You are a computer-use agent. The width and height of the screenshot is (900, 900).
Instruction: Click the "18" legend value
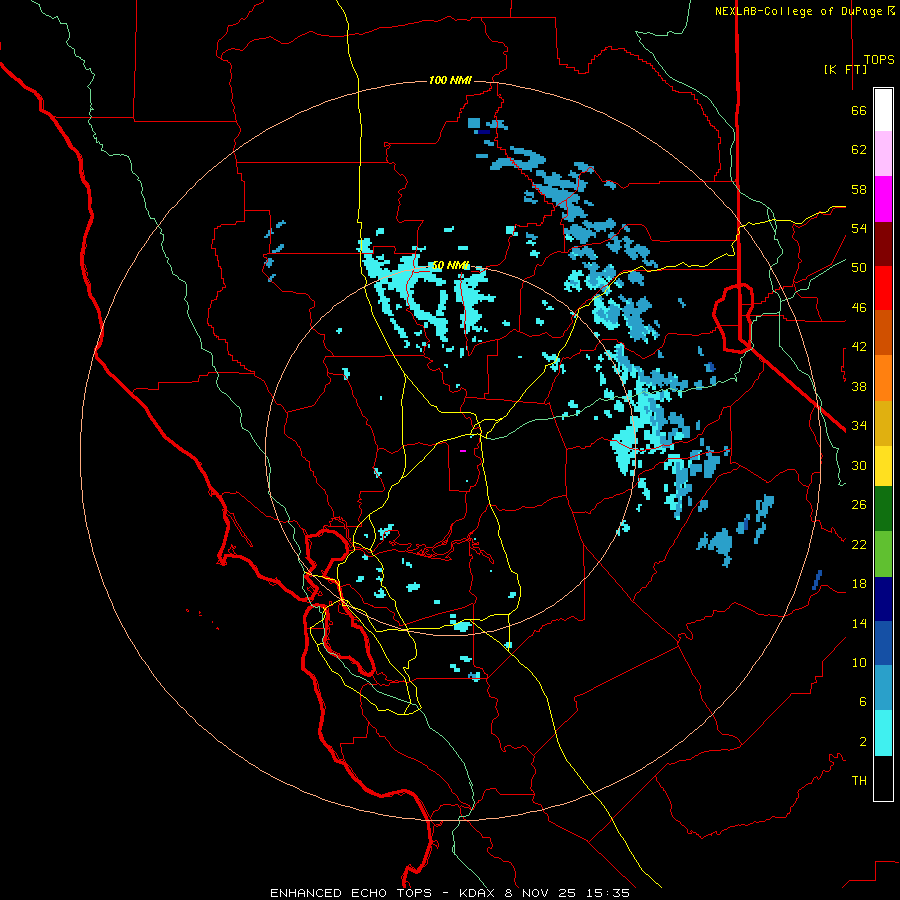click(859, 584)
